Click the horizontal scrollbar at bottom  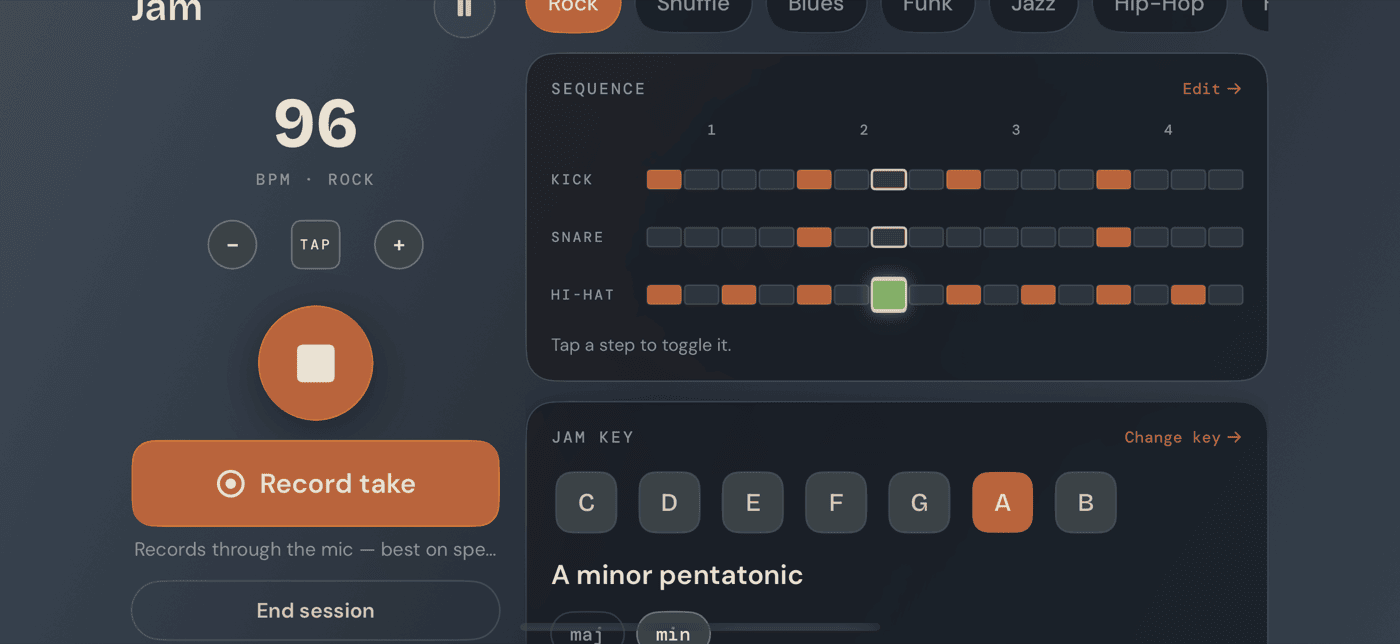700,627
